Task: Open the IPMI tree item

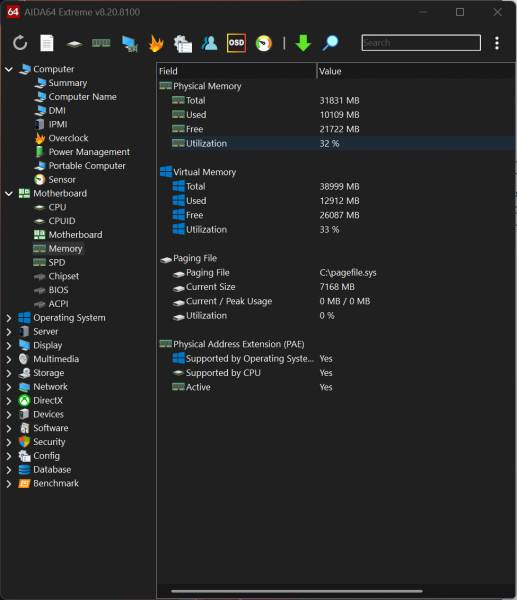Action: pyautogui.click(x=58, y=124)
